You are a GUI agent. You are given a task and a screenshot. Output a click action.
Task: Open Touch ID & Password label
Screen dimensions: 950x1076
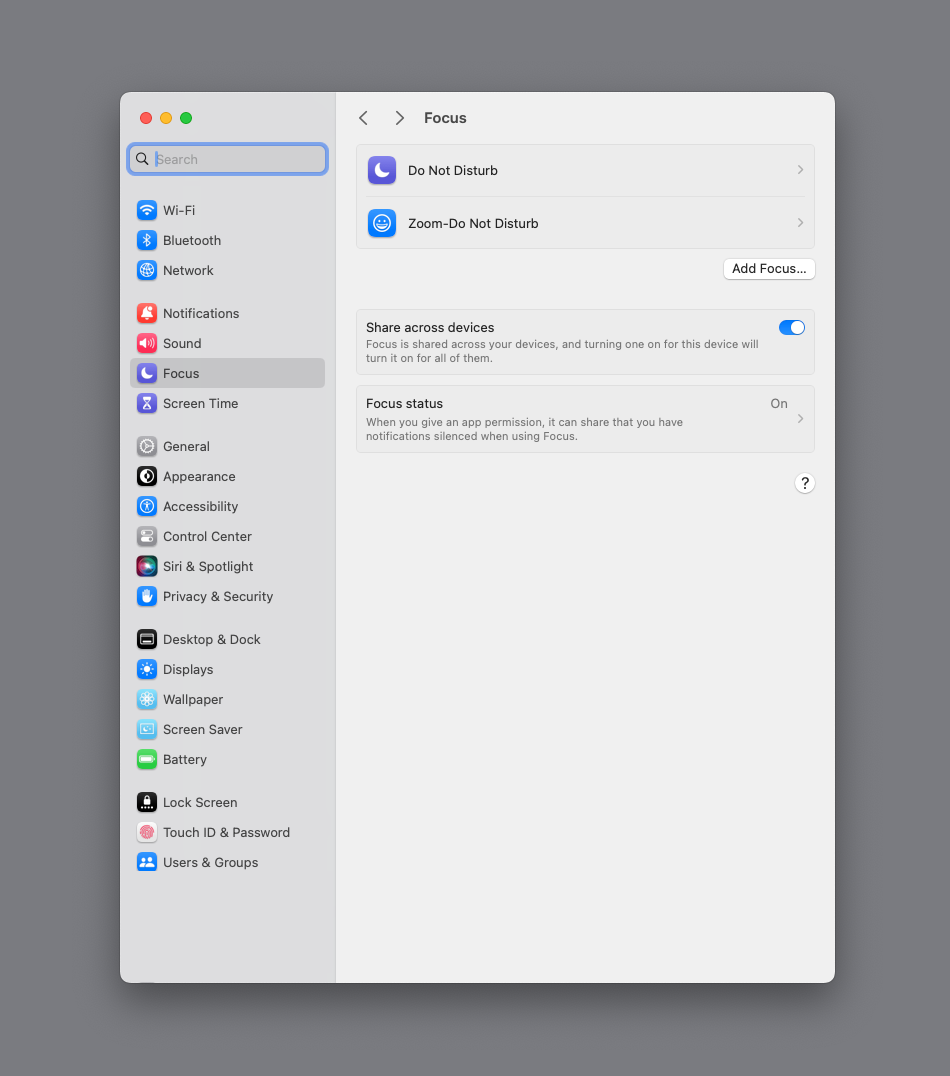(x=227, y=832)
